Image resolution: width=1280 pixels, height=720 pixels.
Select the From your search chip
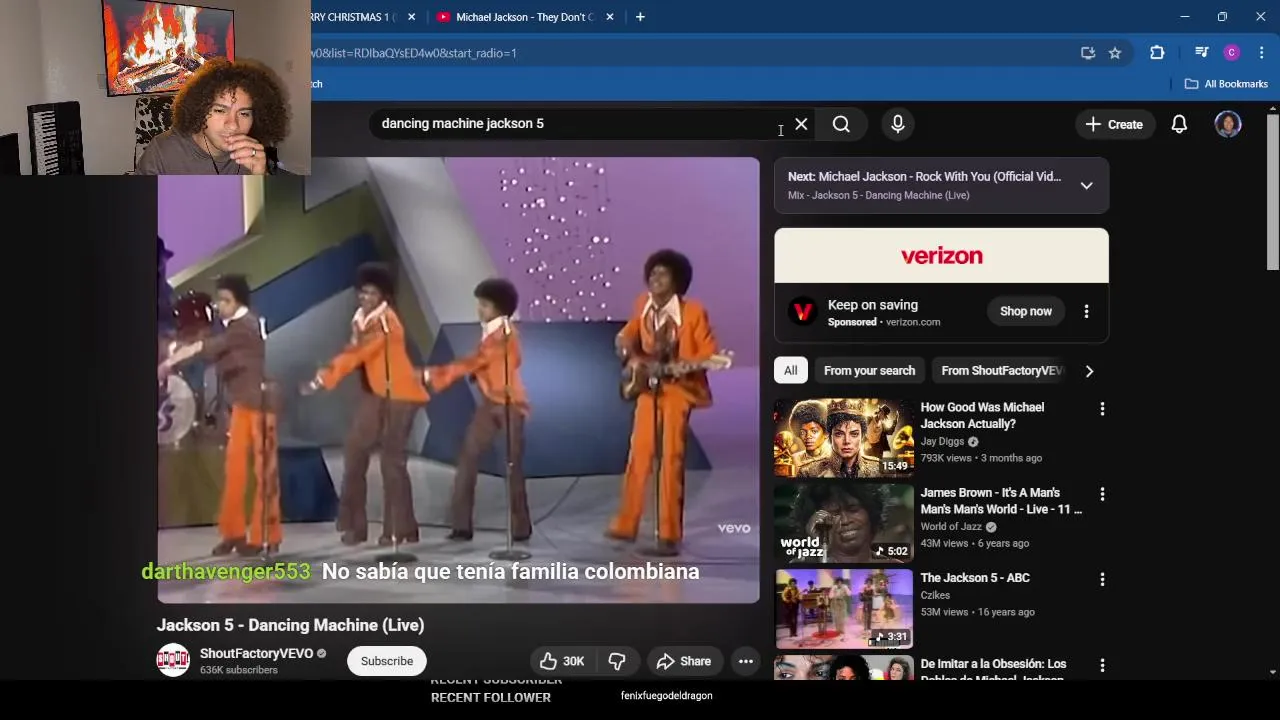(869, 370)
